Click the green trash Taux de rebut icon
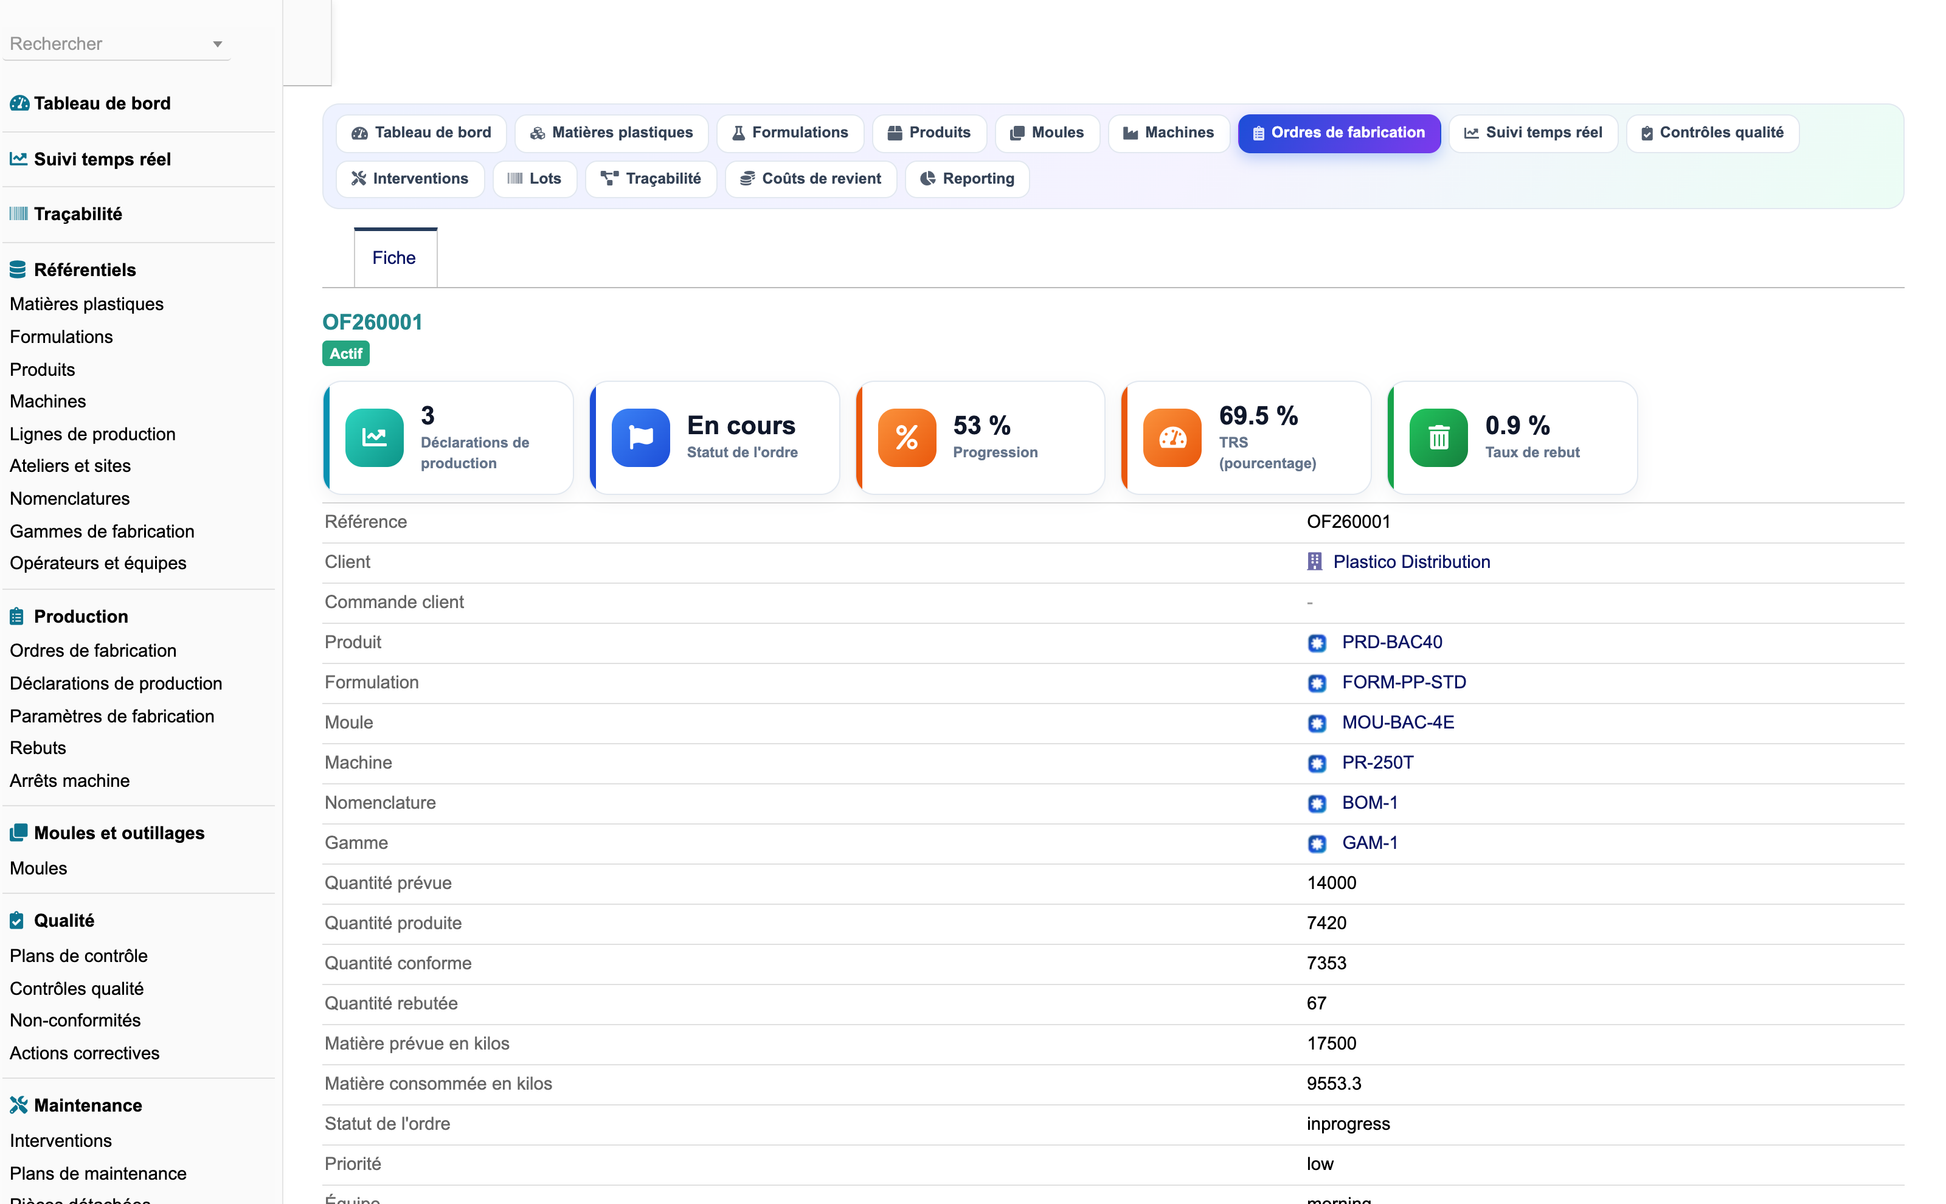Viewport: 1946px width, 1204px height. 1439,437
